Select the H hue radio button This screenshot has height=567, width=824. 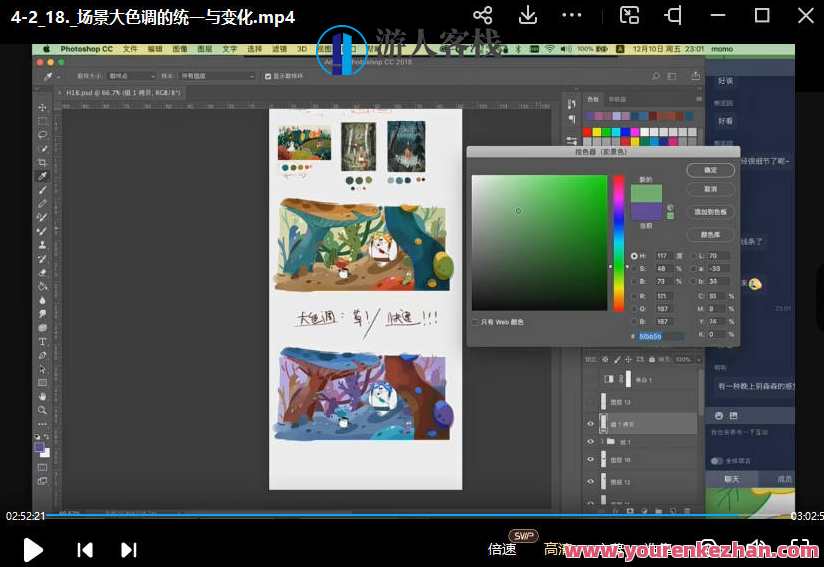coord(634,256)
